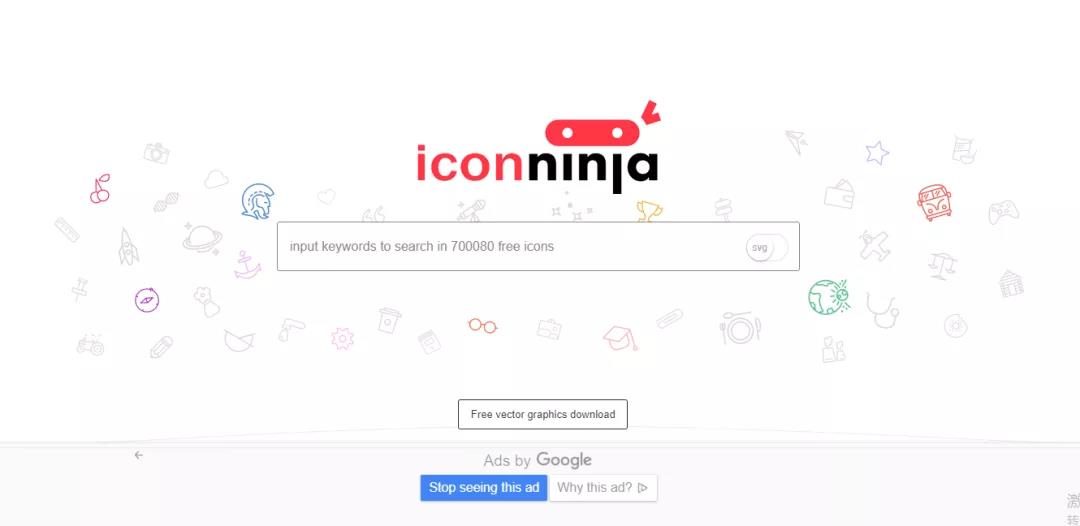This screenshot has width=1080, height=526.
Task: Click Stop seeing this ad button
Action: pos(484,487)
